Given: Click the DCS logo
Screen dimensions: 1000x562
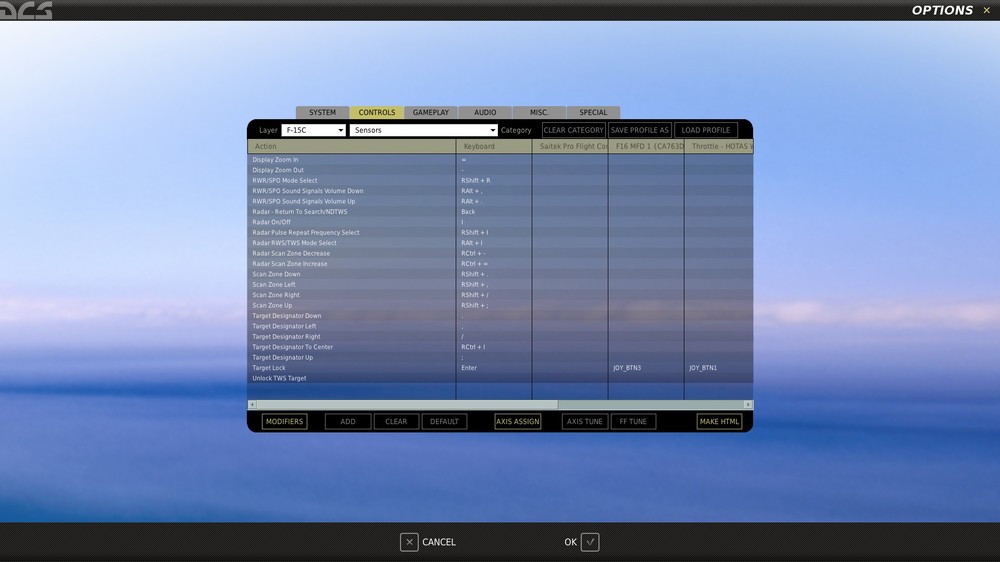Looking at the screenshot, I should pos(26,10).
